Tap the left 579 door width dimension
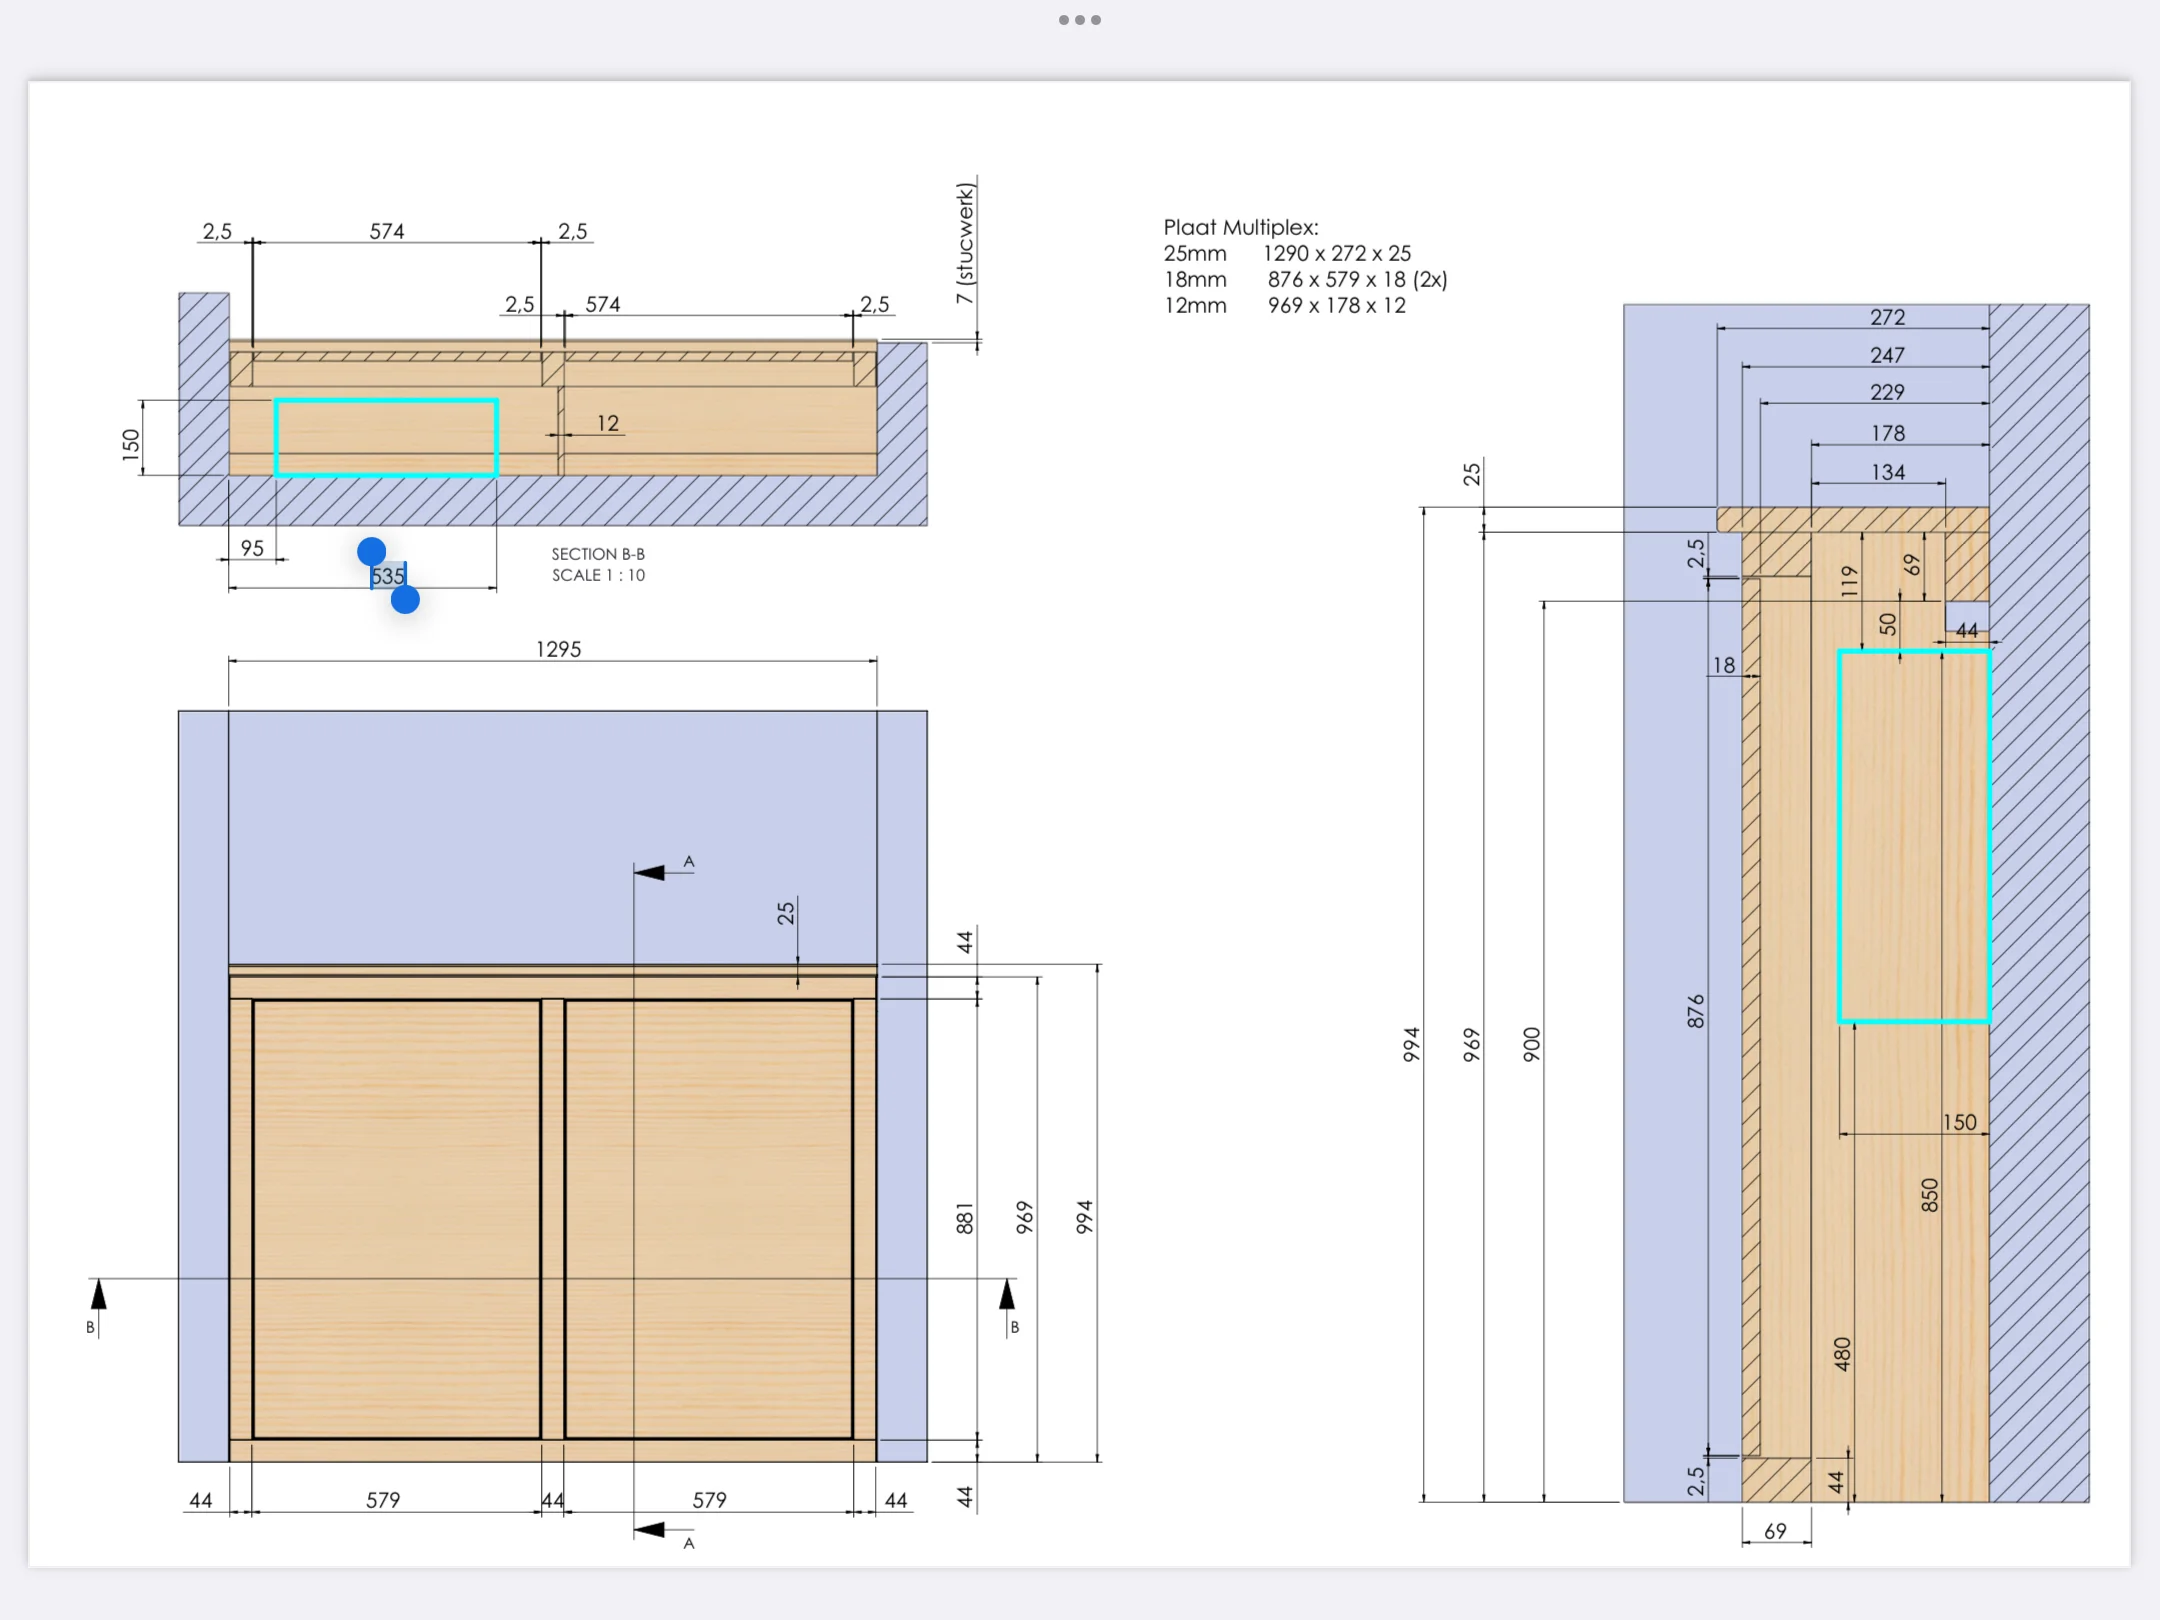 point(383,1500)
